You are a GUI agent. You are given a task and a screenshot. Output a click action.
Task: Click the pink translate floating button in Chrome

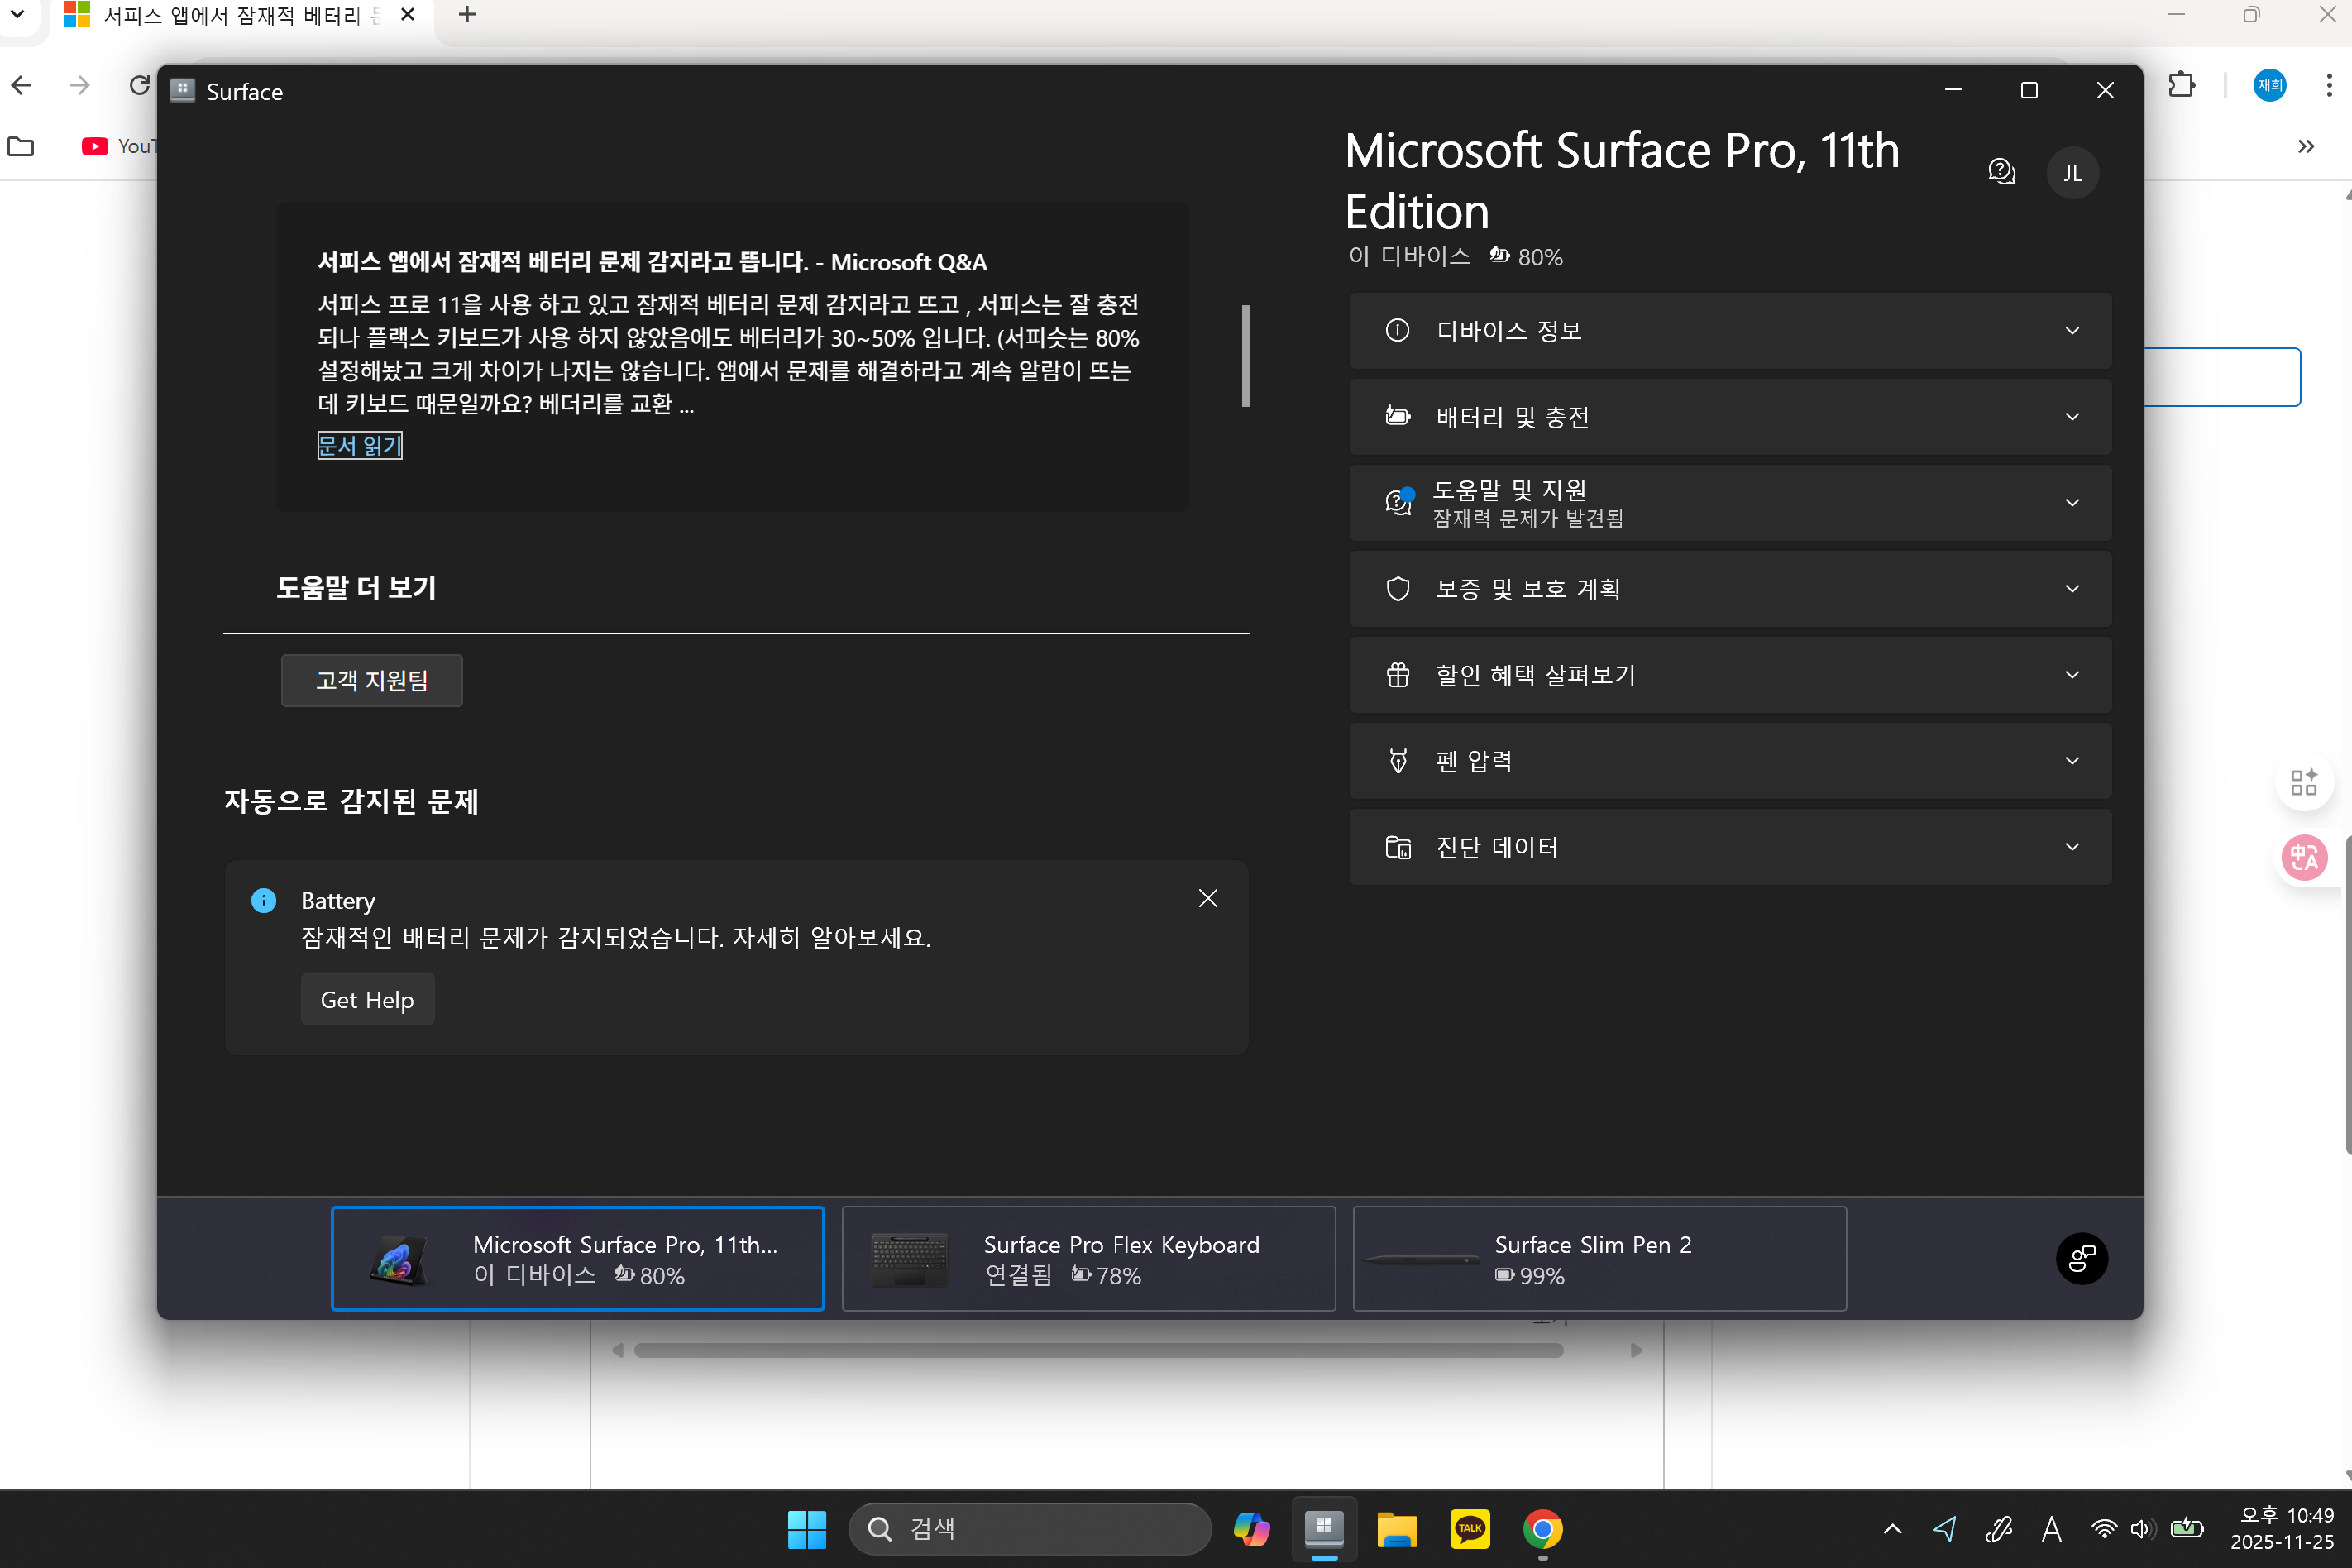click(2304, 857)
